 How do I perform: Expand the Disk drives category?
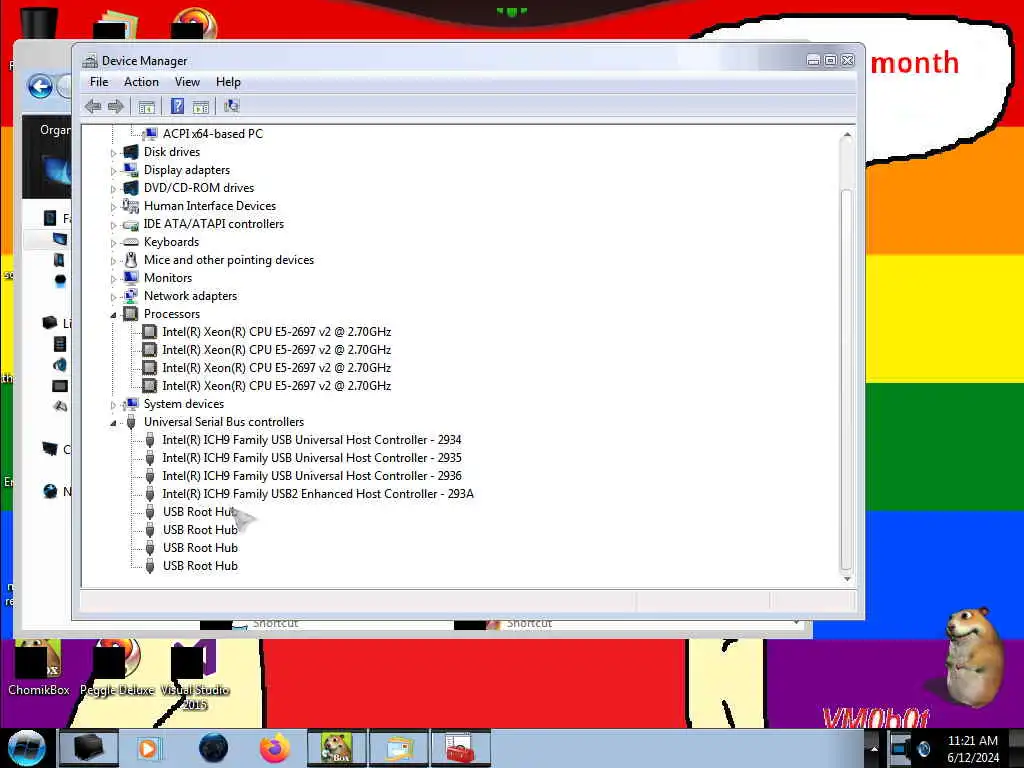click(114, 153)
